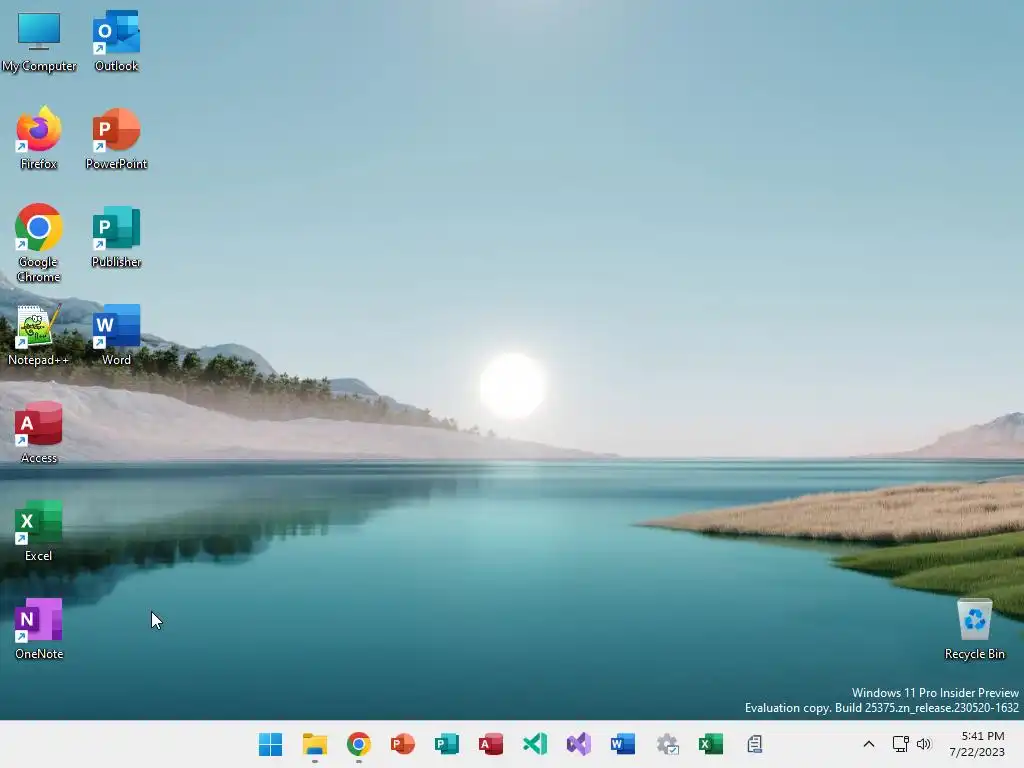
Task: Launch Word from the taskbar
Action: (622, 744)
